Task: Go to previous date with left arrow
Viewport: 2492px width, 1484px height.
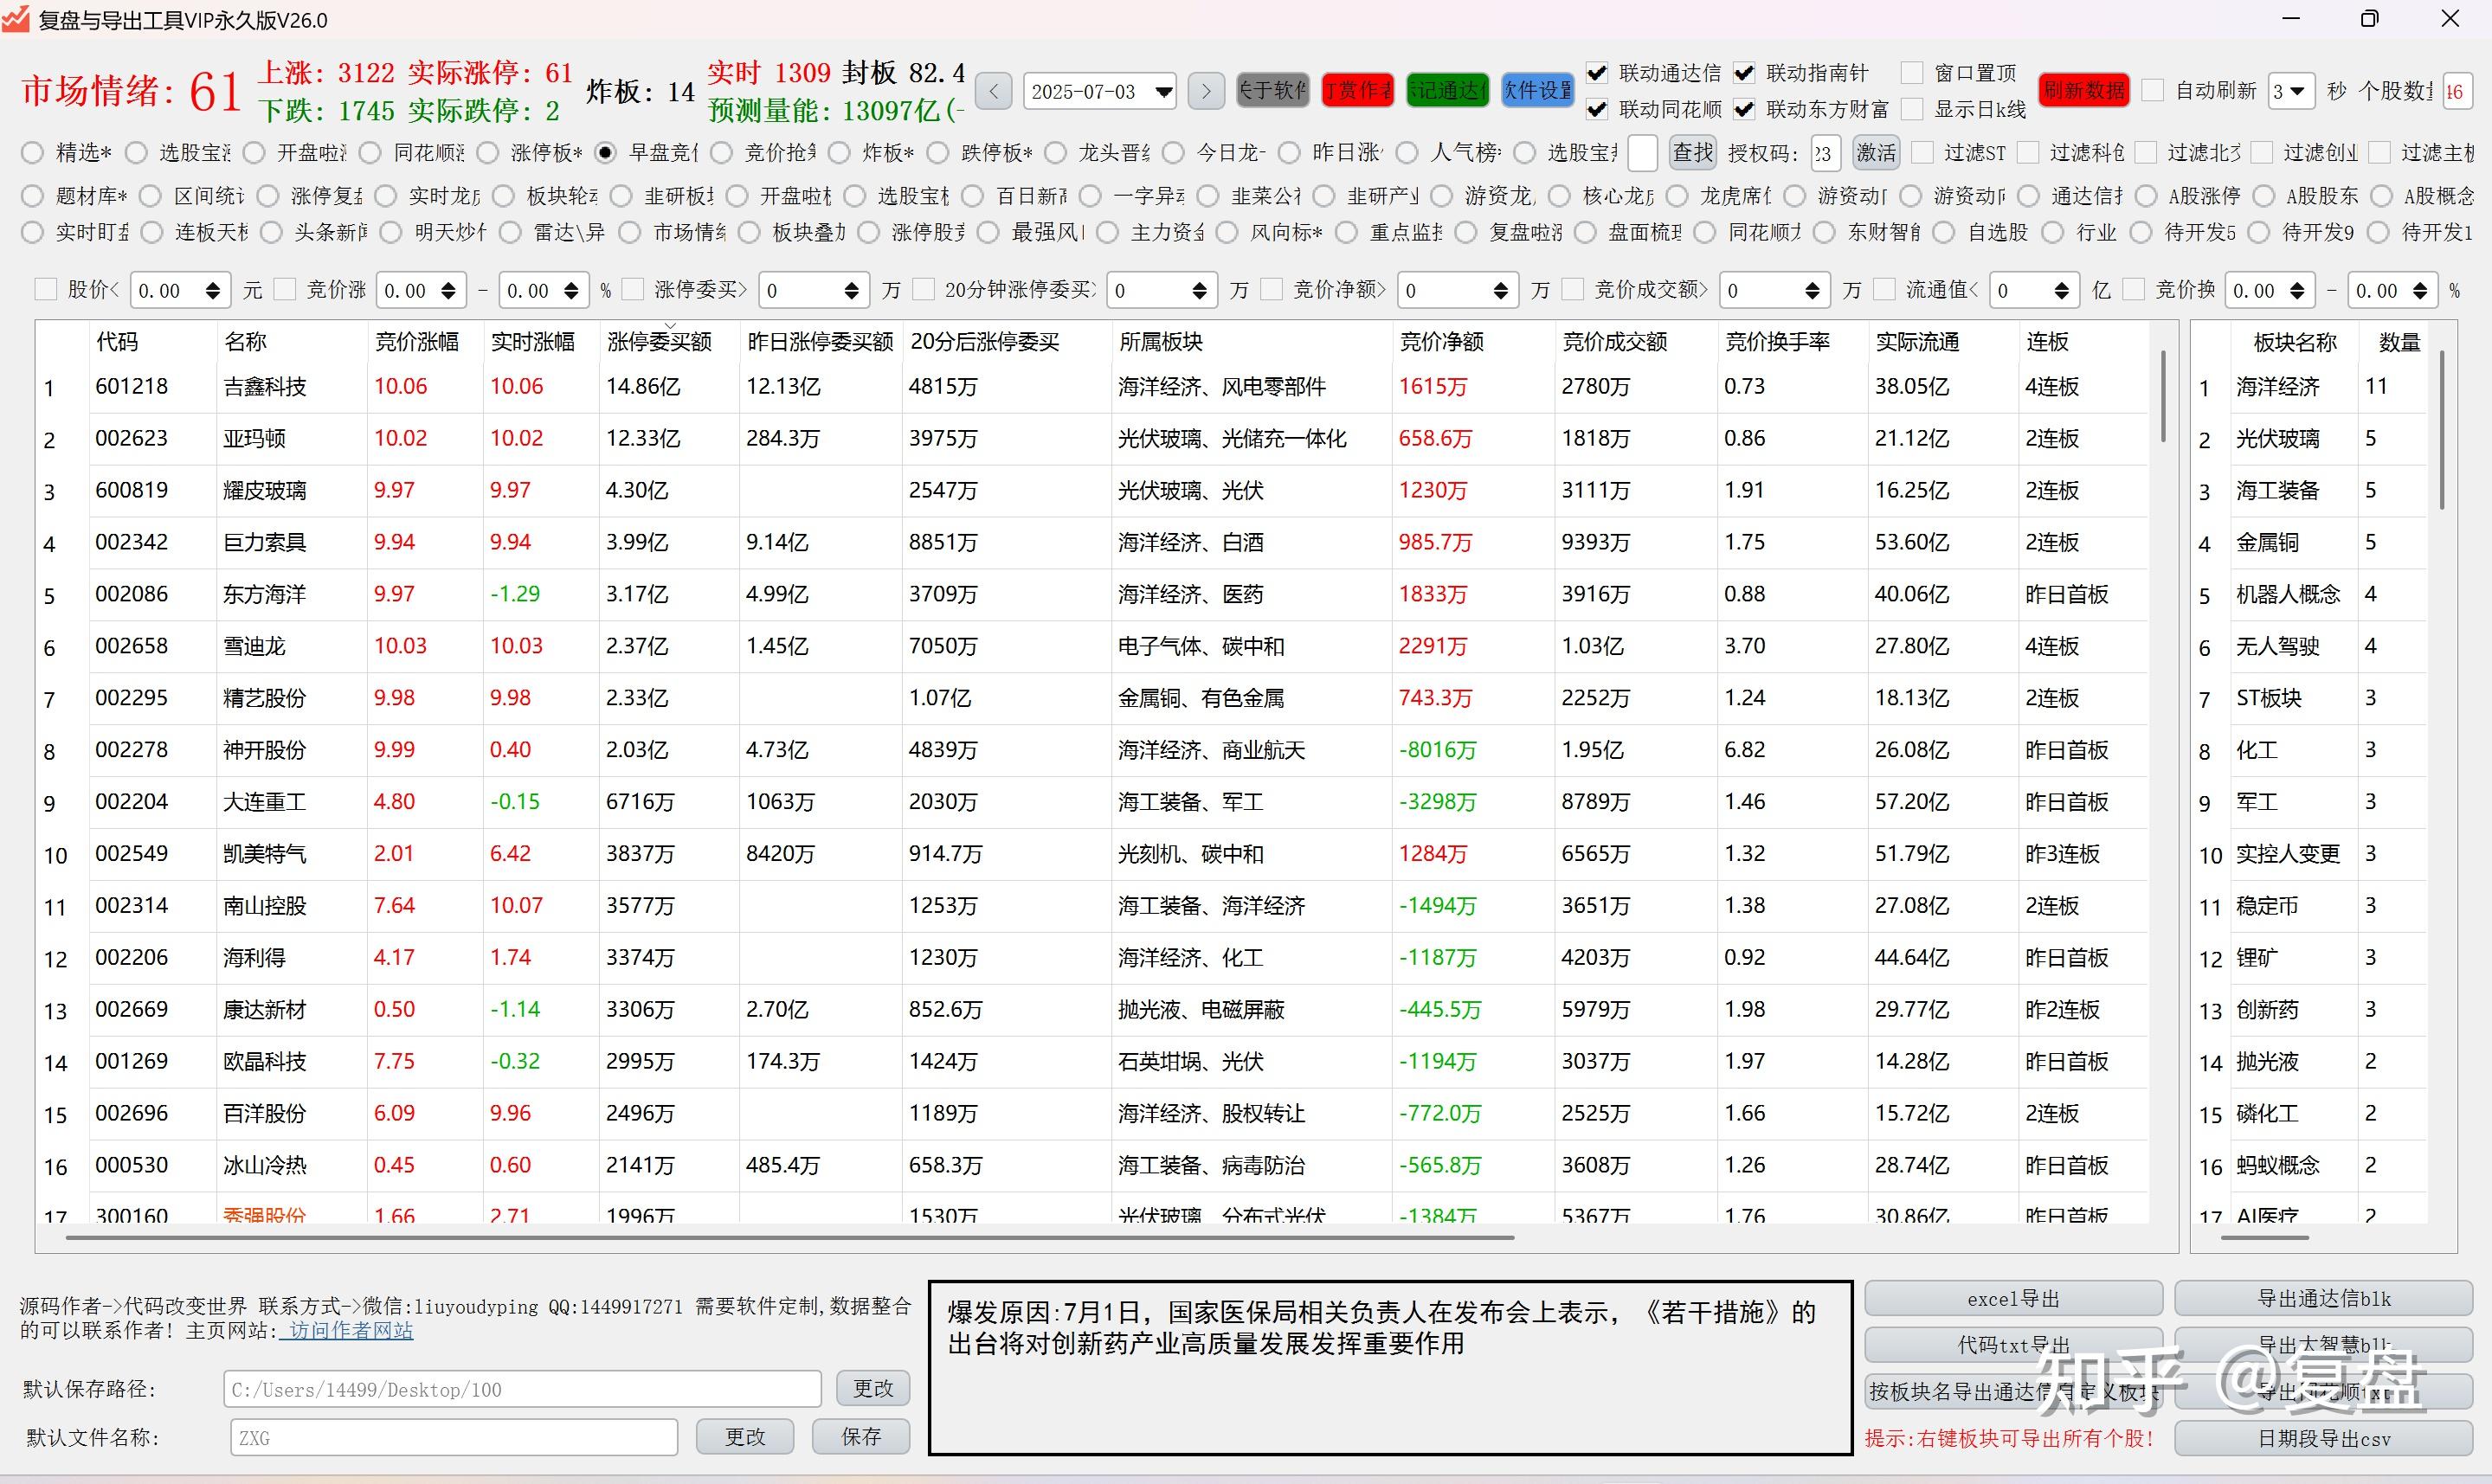Action: 992,91
